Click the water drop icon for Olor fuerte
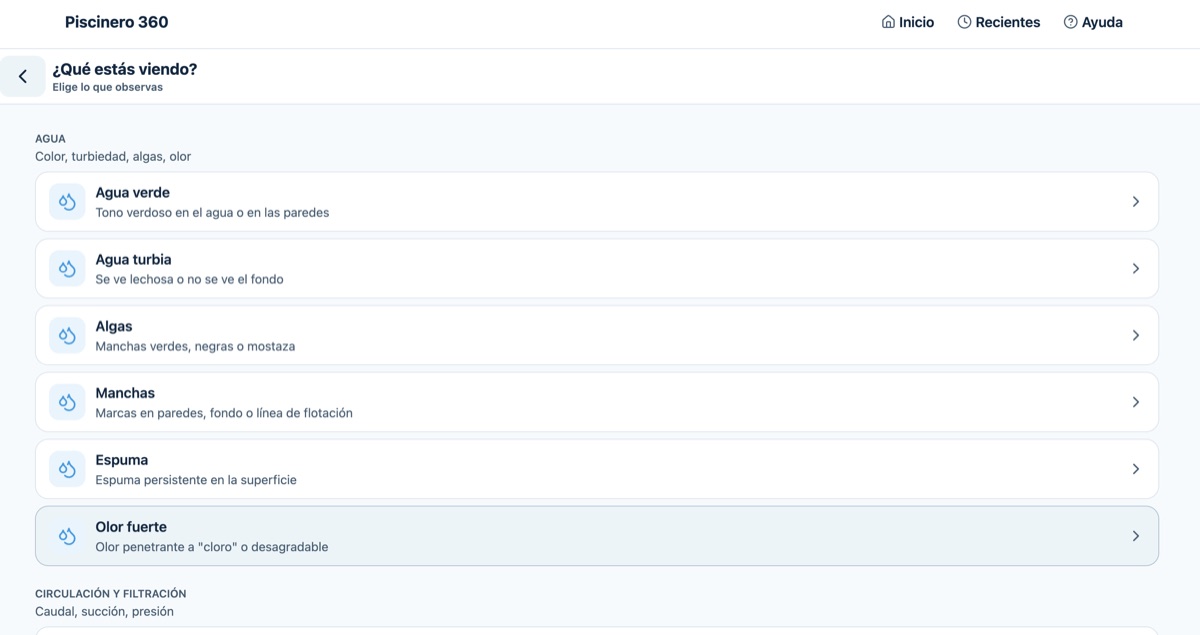Viewport: 1200px width, 635px height. pyautogui.click(x=67, y=536)
